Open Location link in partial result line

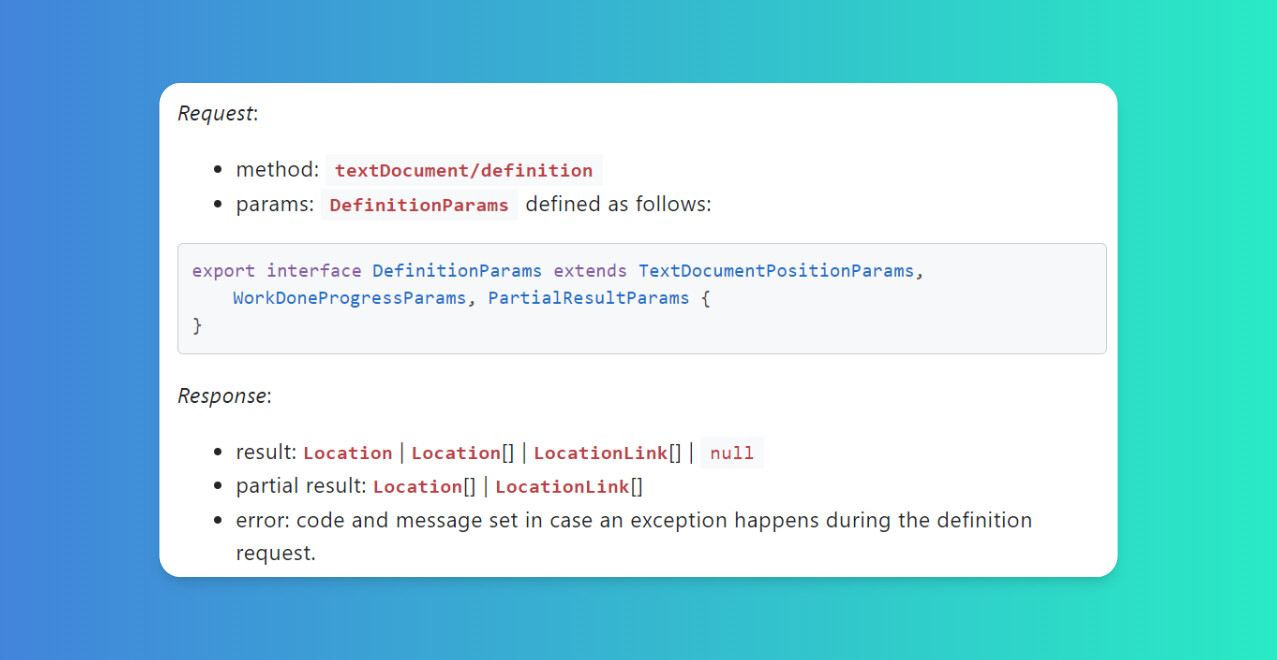click(x=418, y=487)
